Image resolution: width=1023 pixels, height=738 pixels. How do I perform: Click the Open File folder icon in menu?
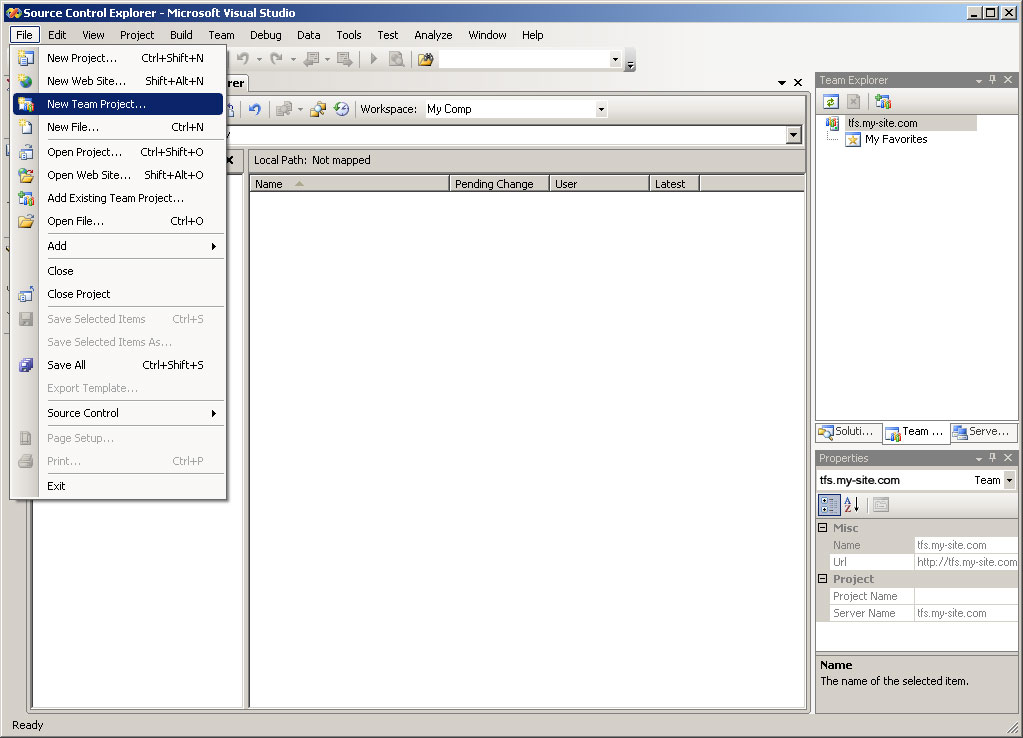pos(25,221)
